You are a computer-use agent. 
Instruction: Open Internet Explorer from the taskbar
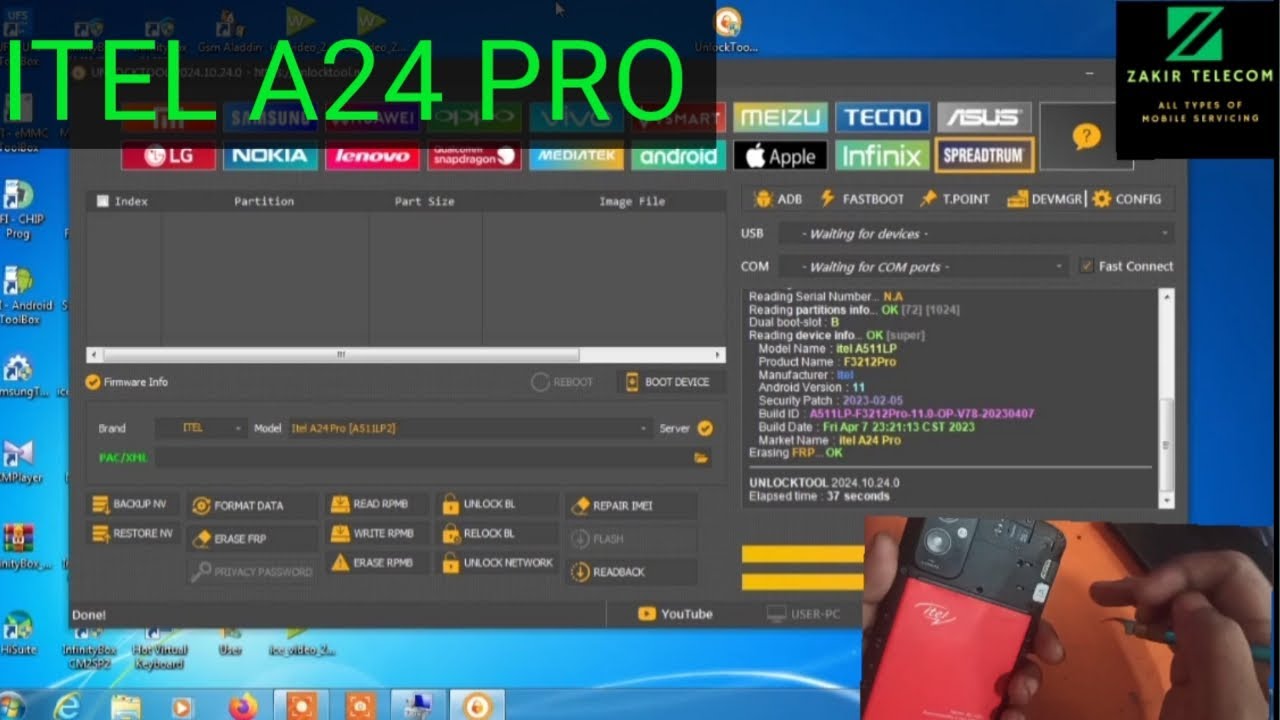click(67, 706)
